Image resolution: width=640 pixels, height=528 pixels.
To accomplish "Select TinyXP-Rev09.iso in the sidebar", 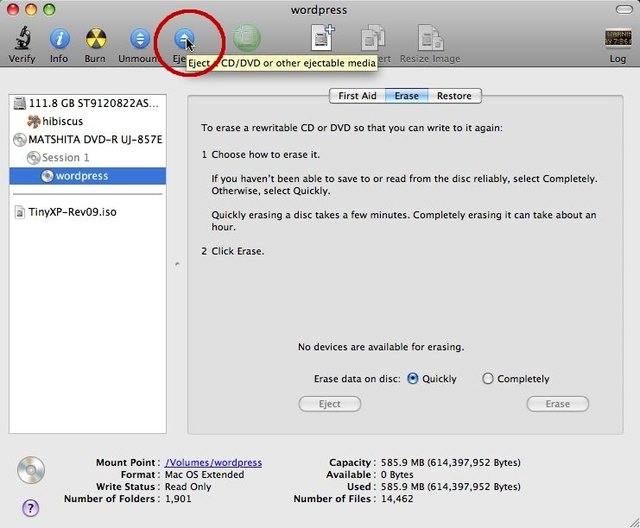I will pos(87,212).
